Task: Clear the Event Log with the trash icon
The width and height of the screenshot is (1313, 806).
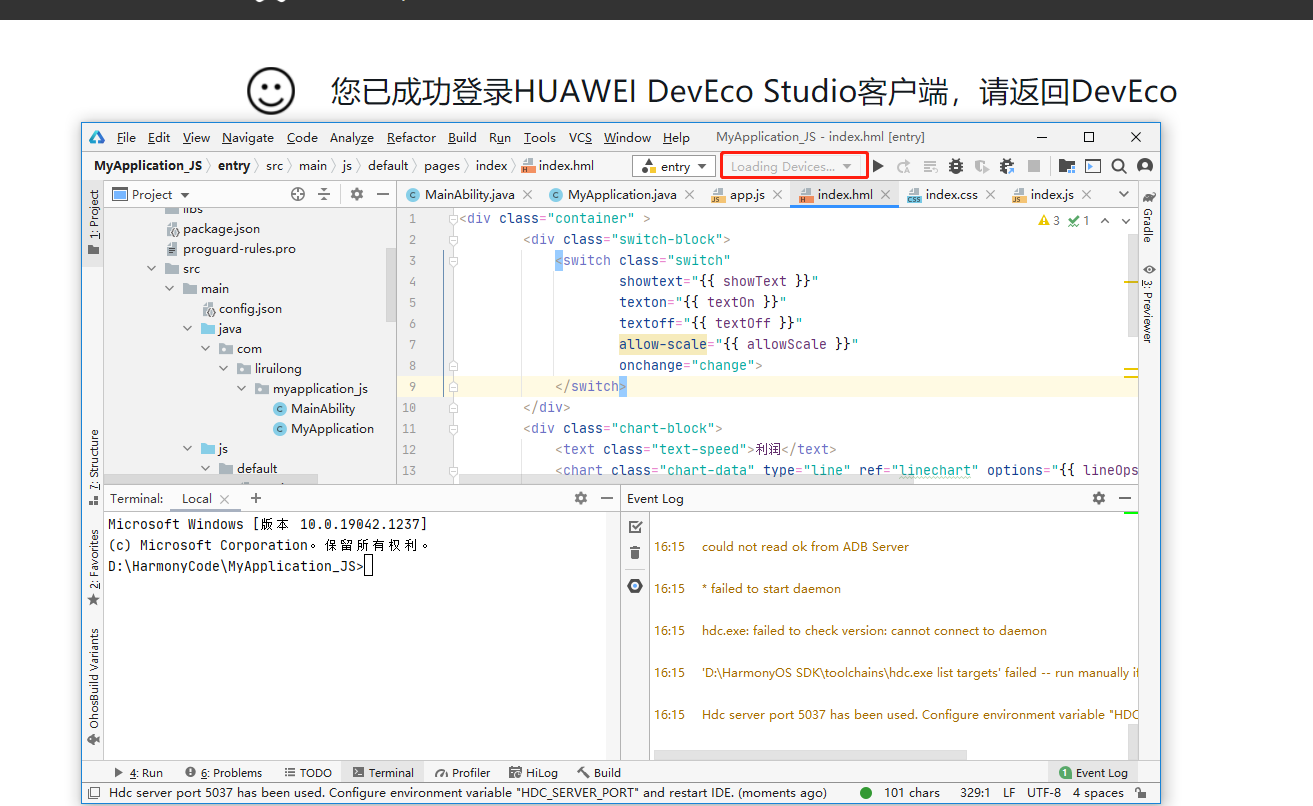Action: [634, 552]
